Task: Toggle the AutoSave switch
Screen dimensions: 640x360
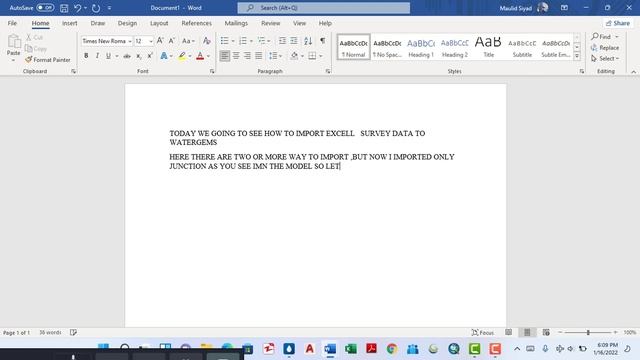Action: tap(45, 8)
